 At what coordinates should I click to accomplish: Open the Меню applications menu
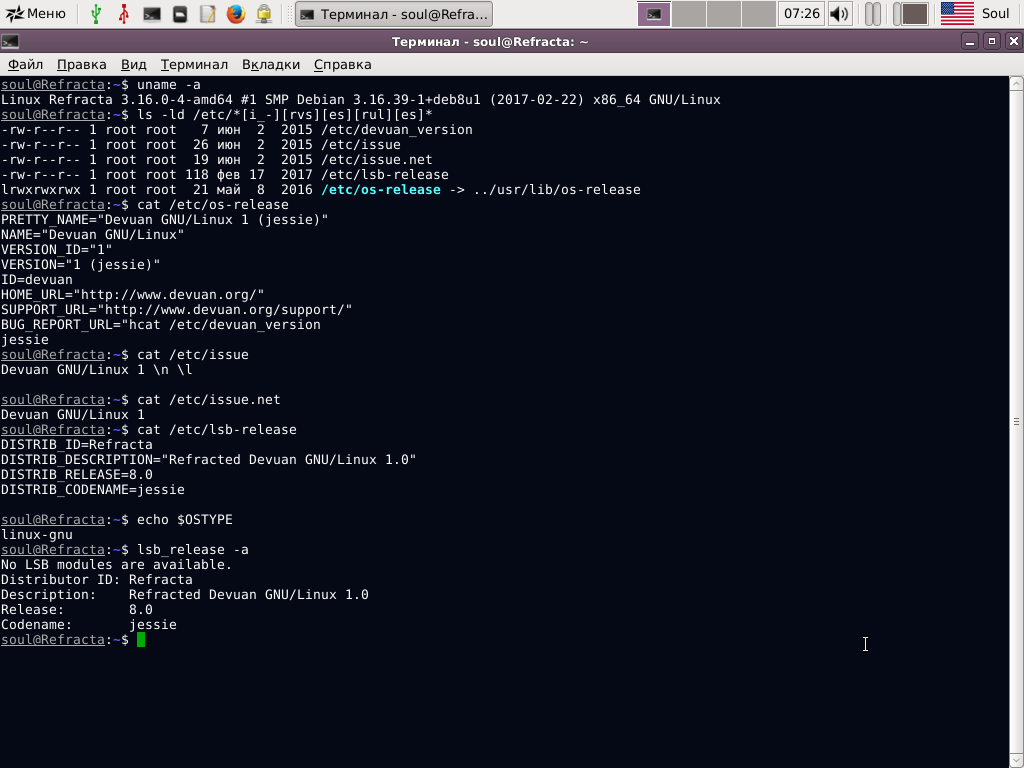tap(36, 13)
